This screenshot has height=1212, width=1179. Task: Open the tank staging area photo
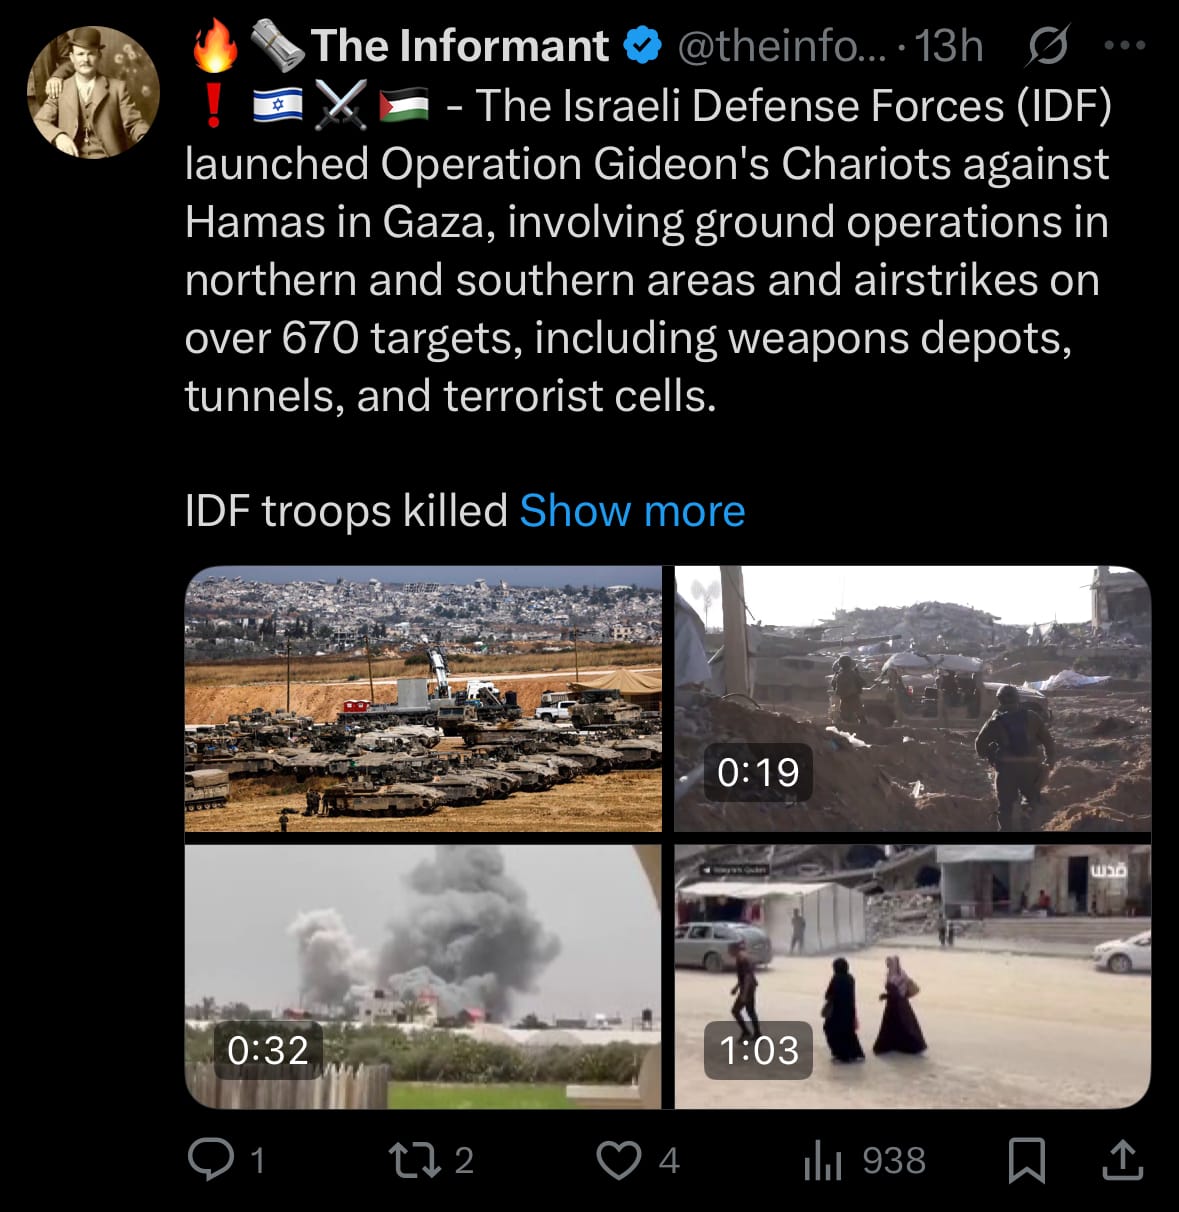[x=423, y=699]
